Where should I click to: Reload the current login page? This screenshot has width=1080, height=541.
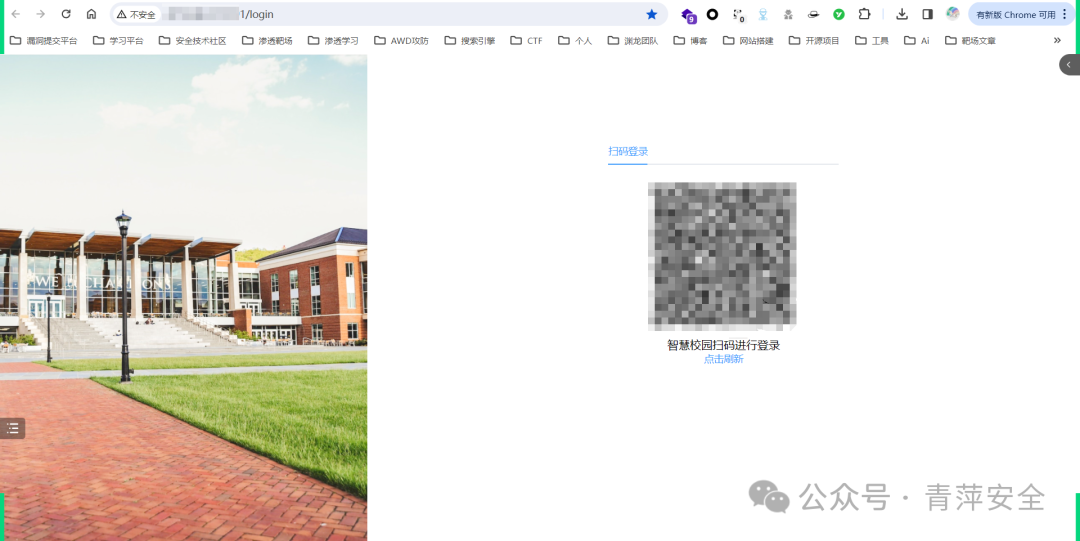click(x=66, y=14)
